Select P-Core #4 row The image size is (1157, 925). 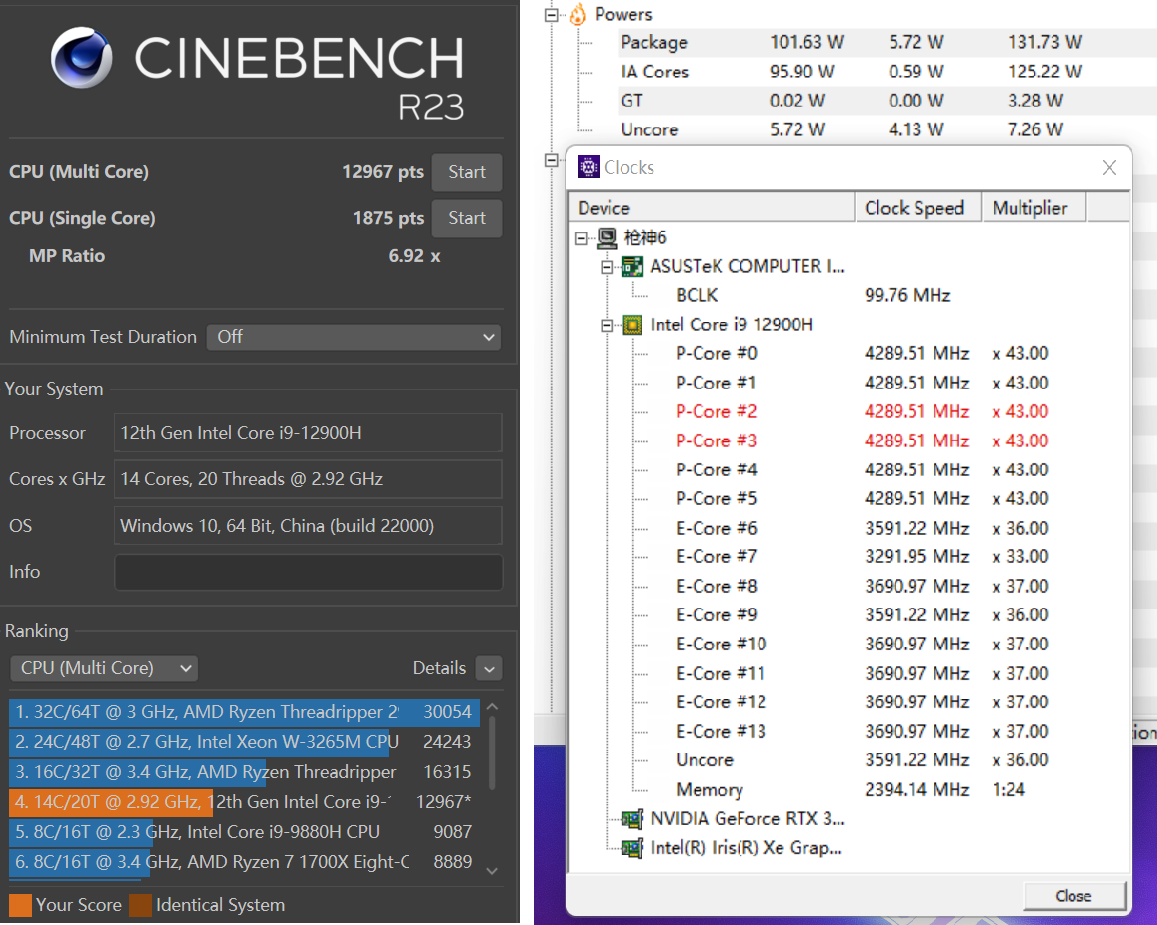tap(862, 470)
